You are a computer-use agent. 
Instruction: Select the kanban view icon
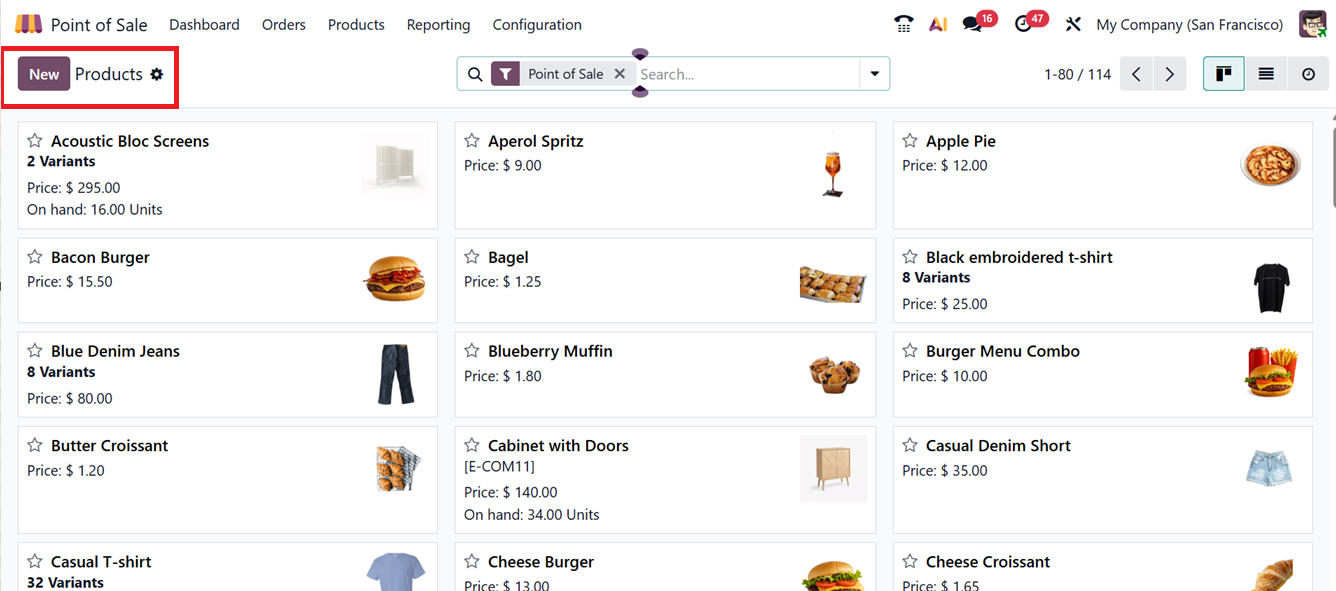click(x=1223, y=74)
